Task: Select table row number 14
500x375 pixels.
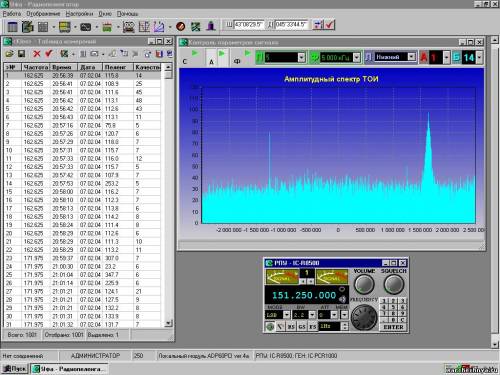Action: [x=82, y=183]
